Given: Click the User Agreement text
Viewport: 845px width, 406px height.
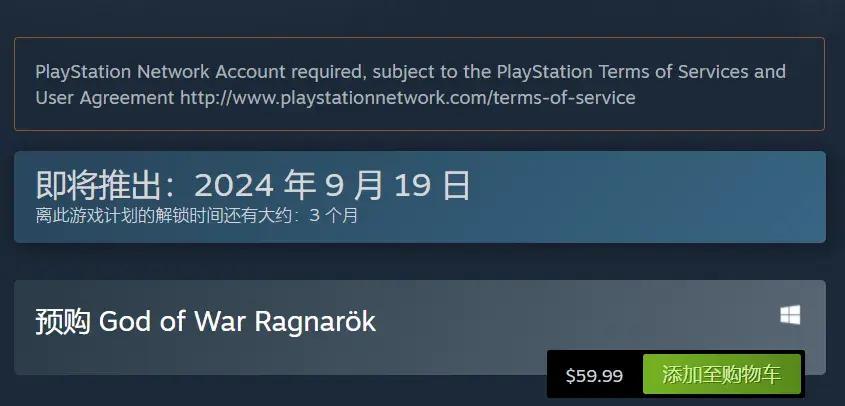Looking at the screenshot, I should (105, 98).
